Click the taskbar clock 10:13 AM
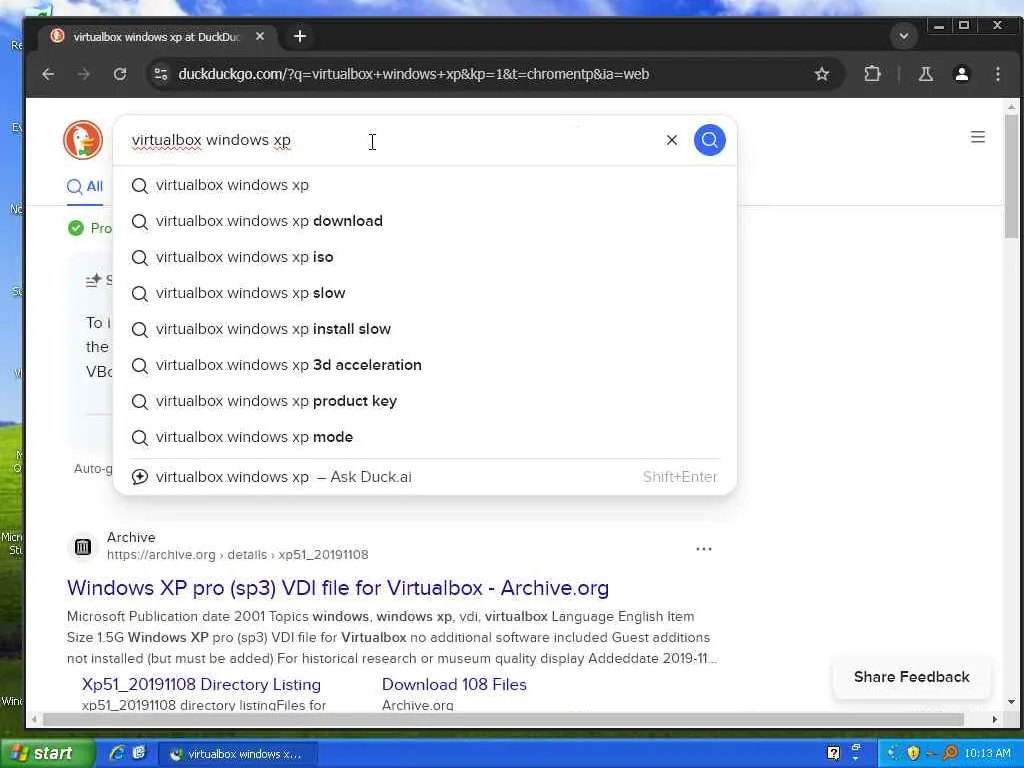 coord(987,754)
